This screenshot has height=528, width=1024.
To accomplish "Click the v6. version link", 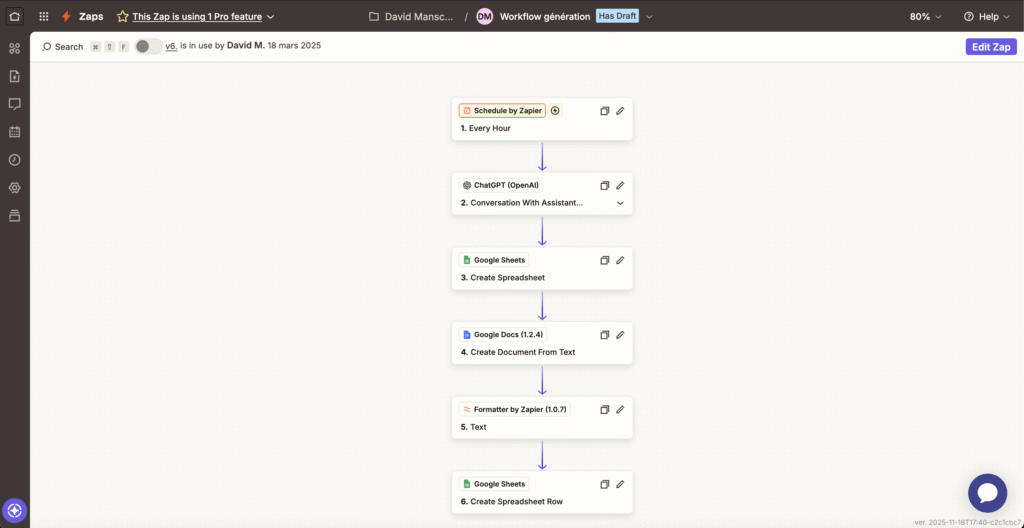I will [x=171, y=46].
